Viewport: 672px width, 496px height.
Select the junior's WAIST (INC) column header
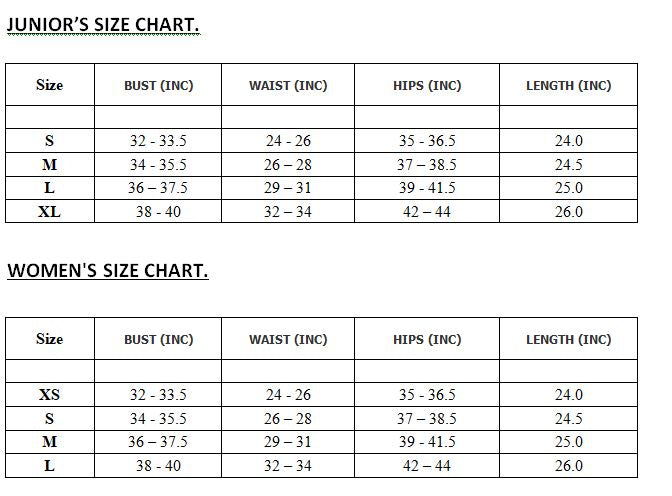288,85
